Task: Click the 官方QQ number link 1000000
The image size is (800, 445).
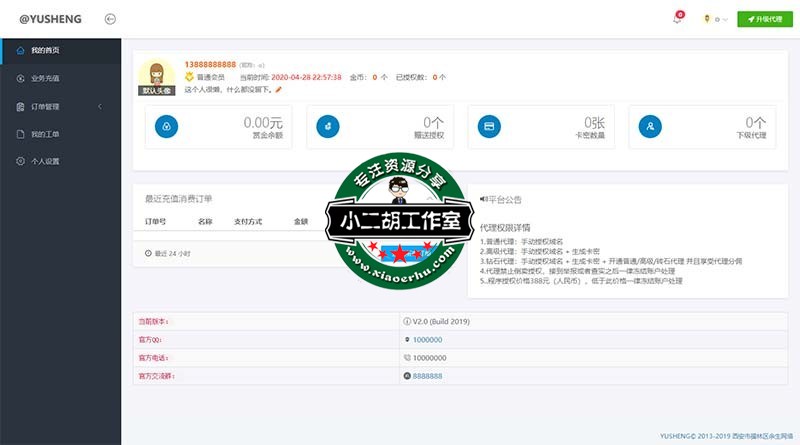Action: [427, 340]
